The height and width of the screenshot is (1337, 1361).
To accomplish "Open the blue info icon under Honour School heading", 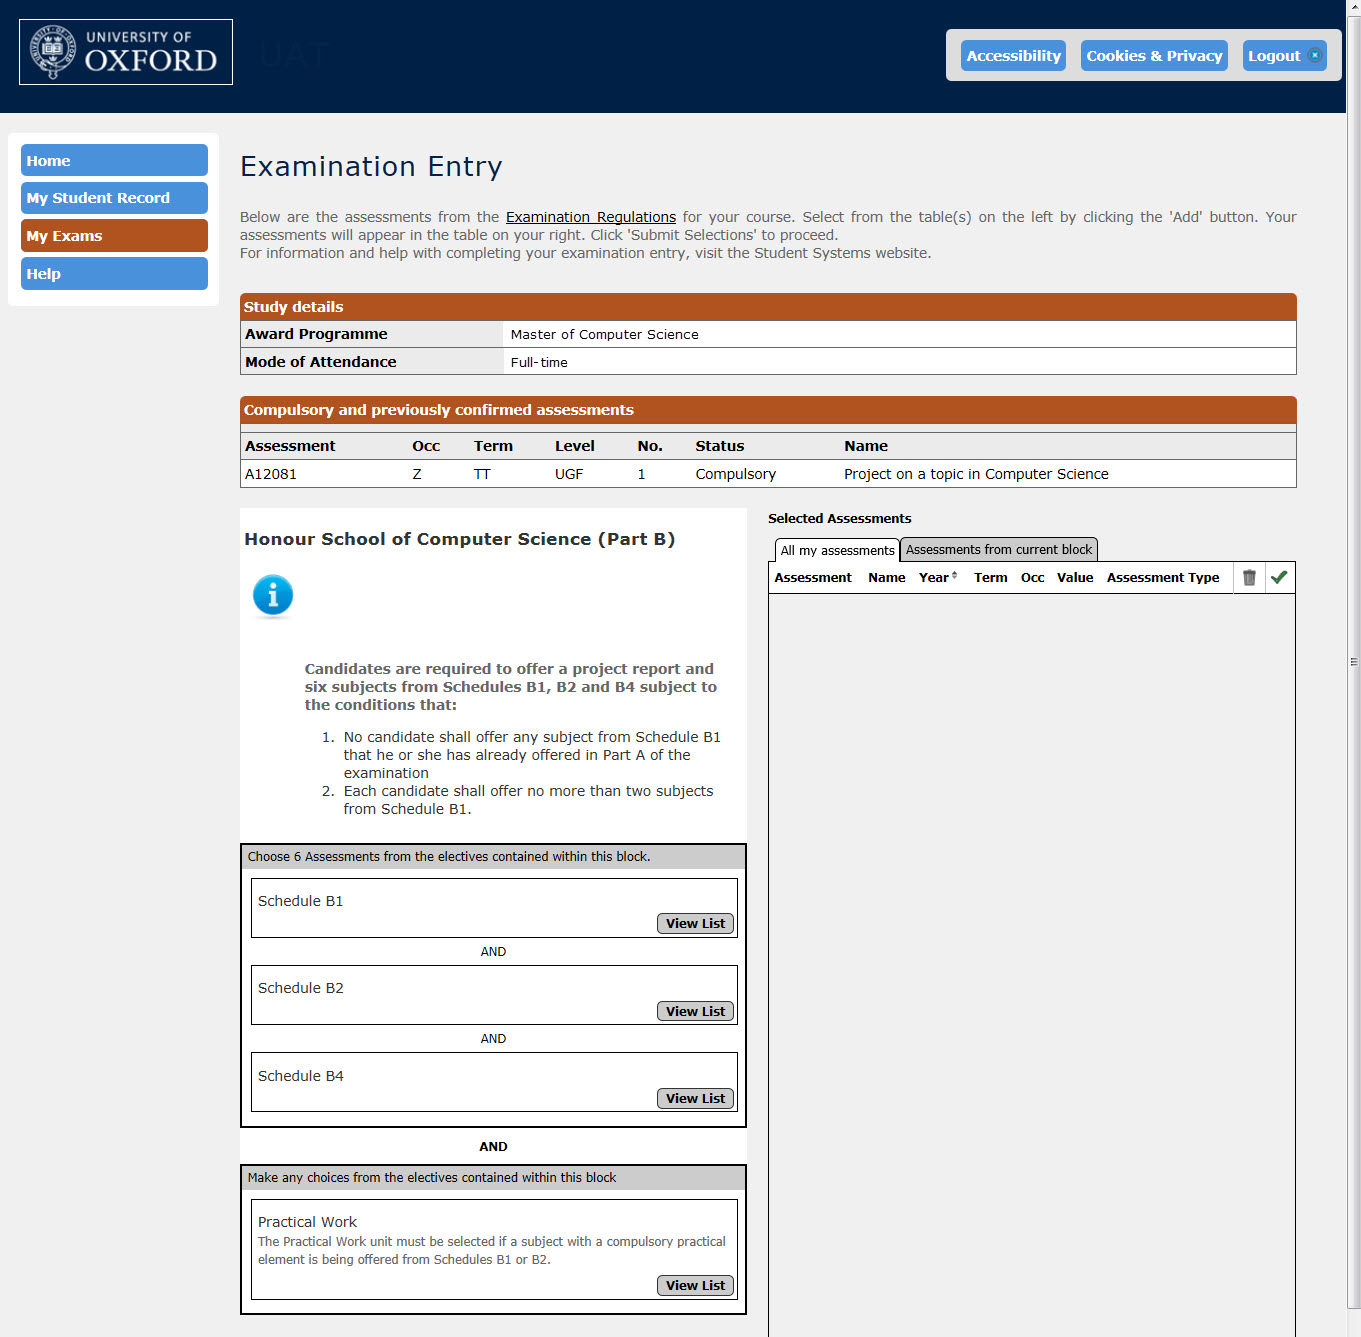I will (273, 595).
